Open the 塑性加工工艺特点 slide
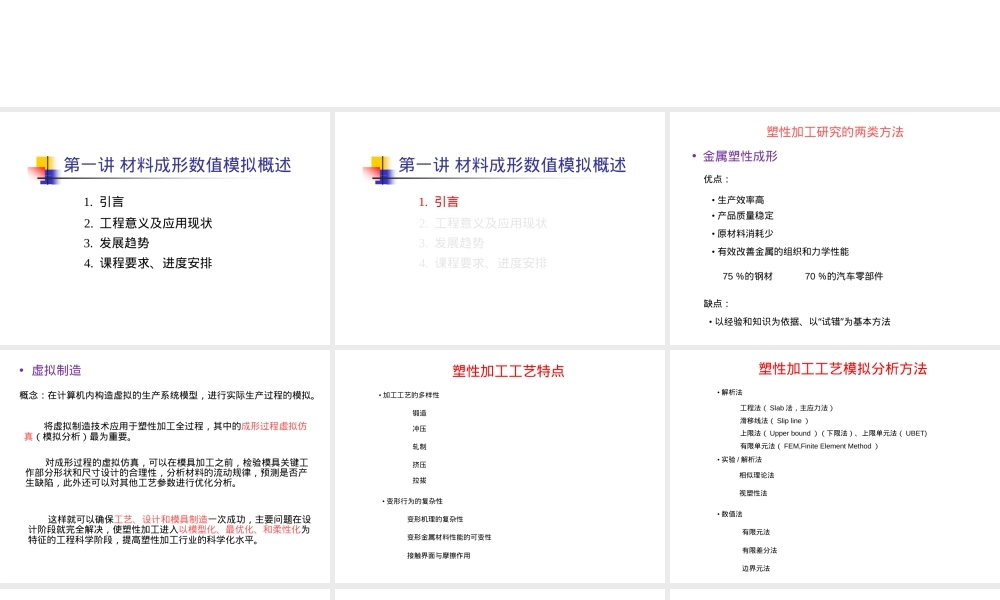Viewport: 1000px width, 600px height. click(500, 466)
